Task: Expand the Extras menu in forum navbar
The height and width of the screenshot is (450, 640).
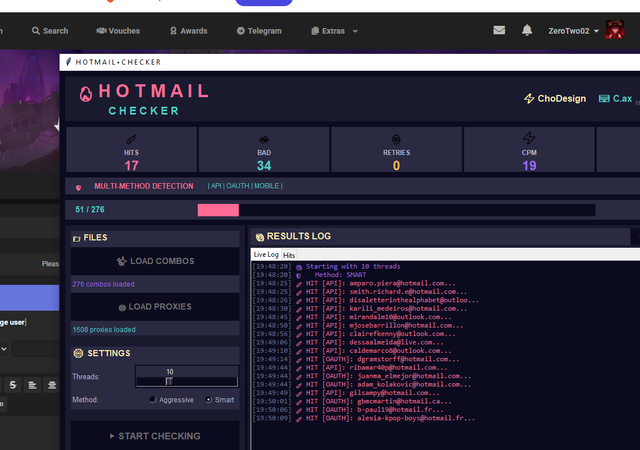Action: pyautogui.click(x=334, y=31)
